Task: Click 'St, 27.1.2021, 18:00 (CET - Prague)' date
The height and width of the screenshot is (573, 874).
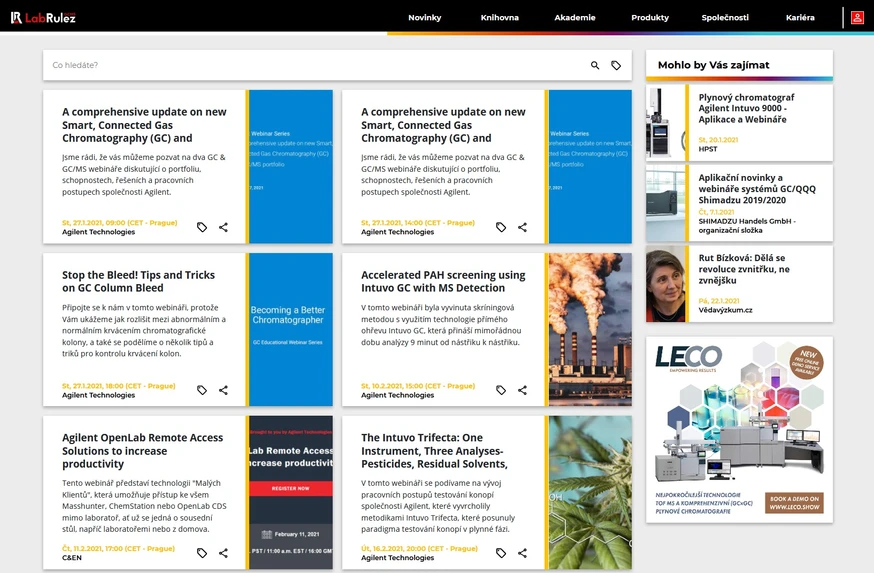Action: [x=119, y=386]
